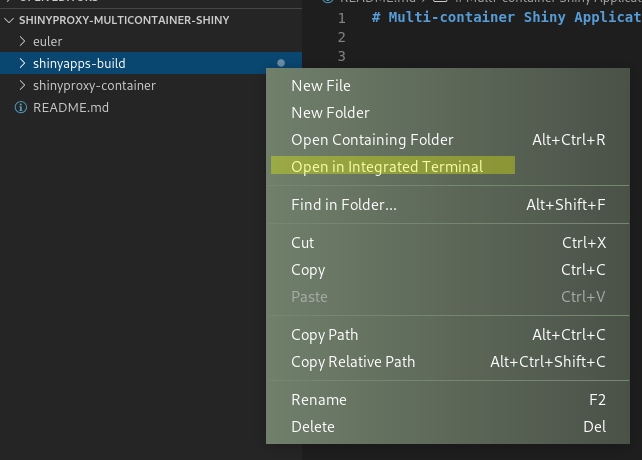Select New Folder menu entry
The image size is (642, 460).
(330, 113)
